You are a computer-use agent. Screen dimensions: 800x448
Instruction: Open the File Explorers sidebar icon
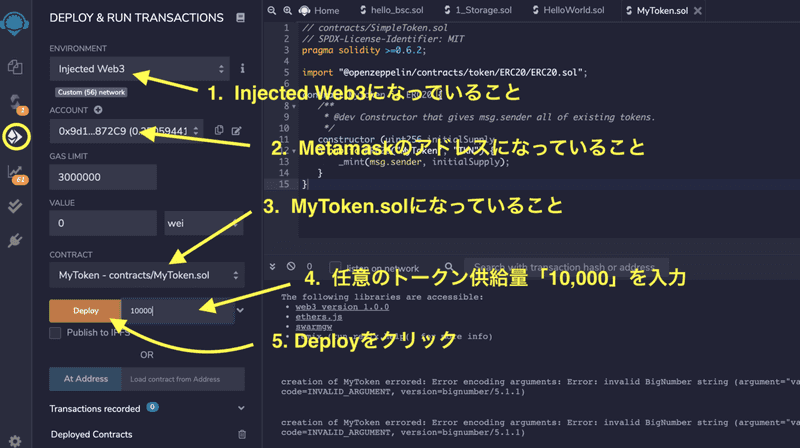click(x=15, y=67)
